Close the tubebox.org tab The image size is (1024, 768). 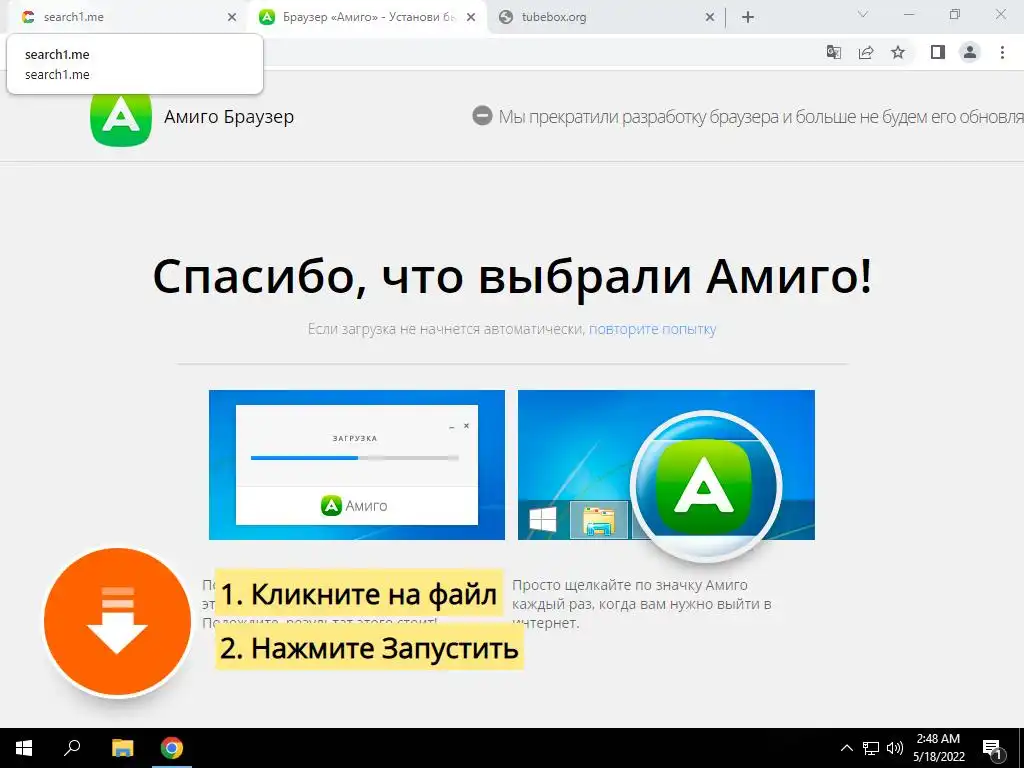(x=710, y=18)
